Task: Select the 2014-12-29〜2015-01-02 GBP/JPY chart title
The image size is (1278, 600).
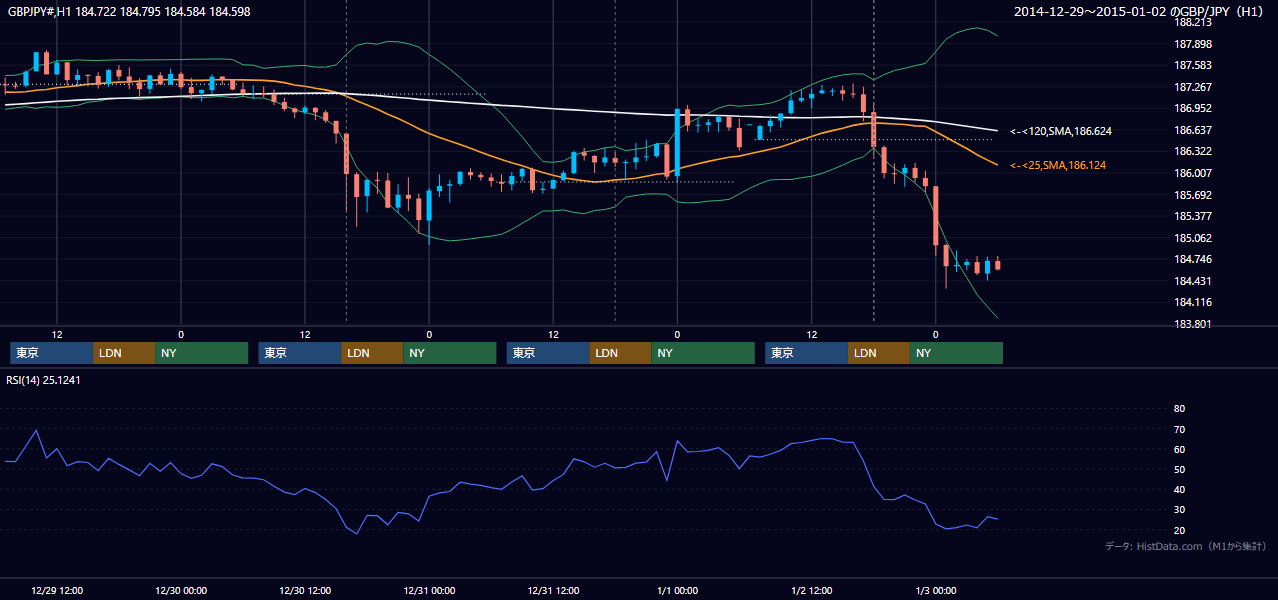Action: point(1139,12)
